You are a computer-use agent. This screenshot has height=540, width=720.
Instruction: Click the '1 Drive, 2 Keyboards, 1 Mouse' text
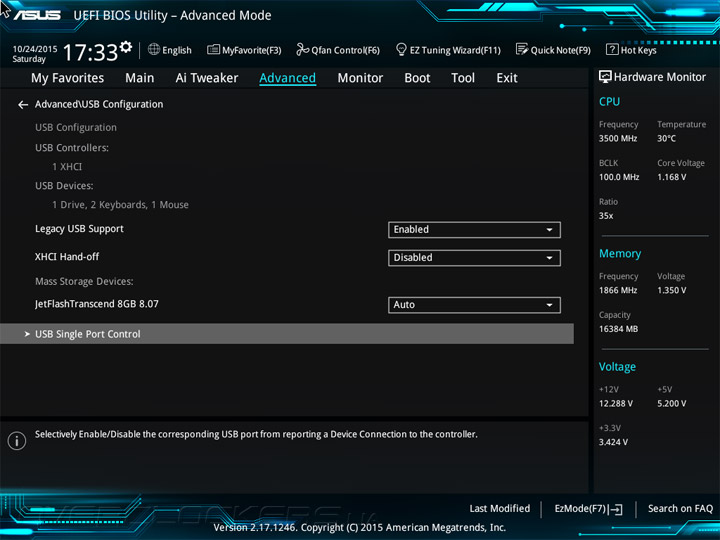pyautogui.click(x=120, y=205)
